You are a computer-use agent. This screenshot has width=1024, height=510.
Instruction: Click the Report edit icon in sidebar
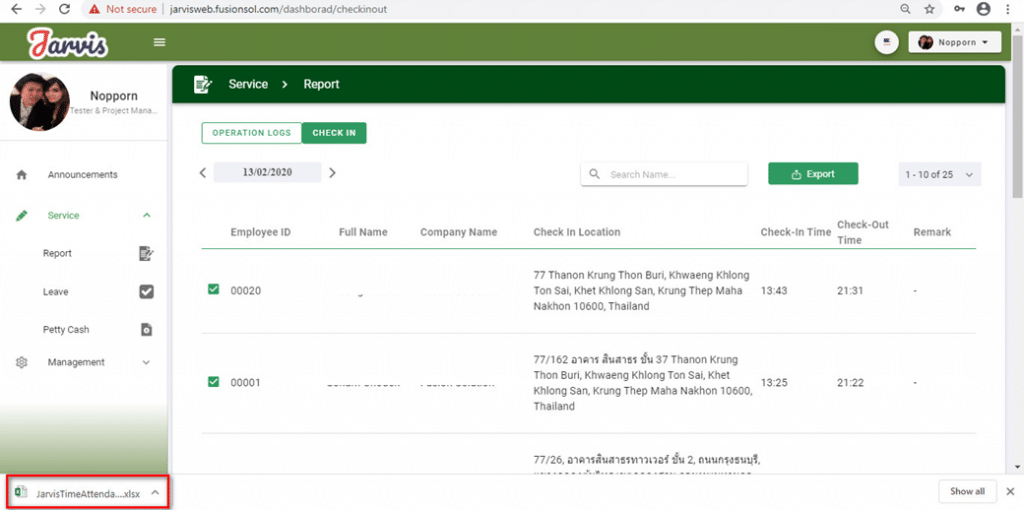pyautogui.click(x=146, y=254)
